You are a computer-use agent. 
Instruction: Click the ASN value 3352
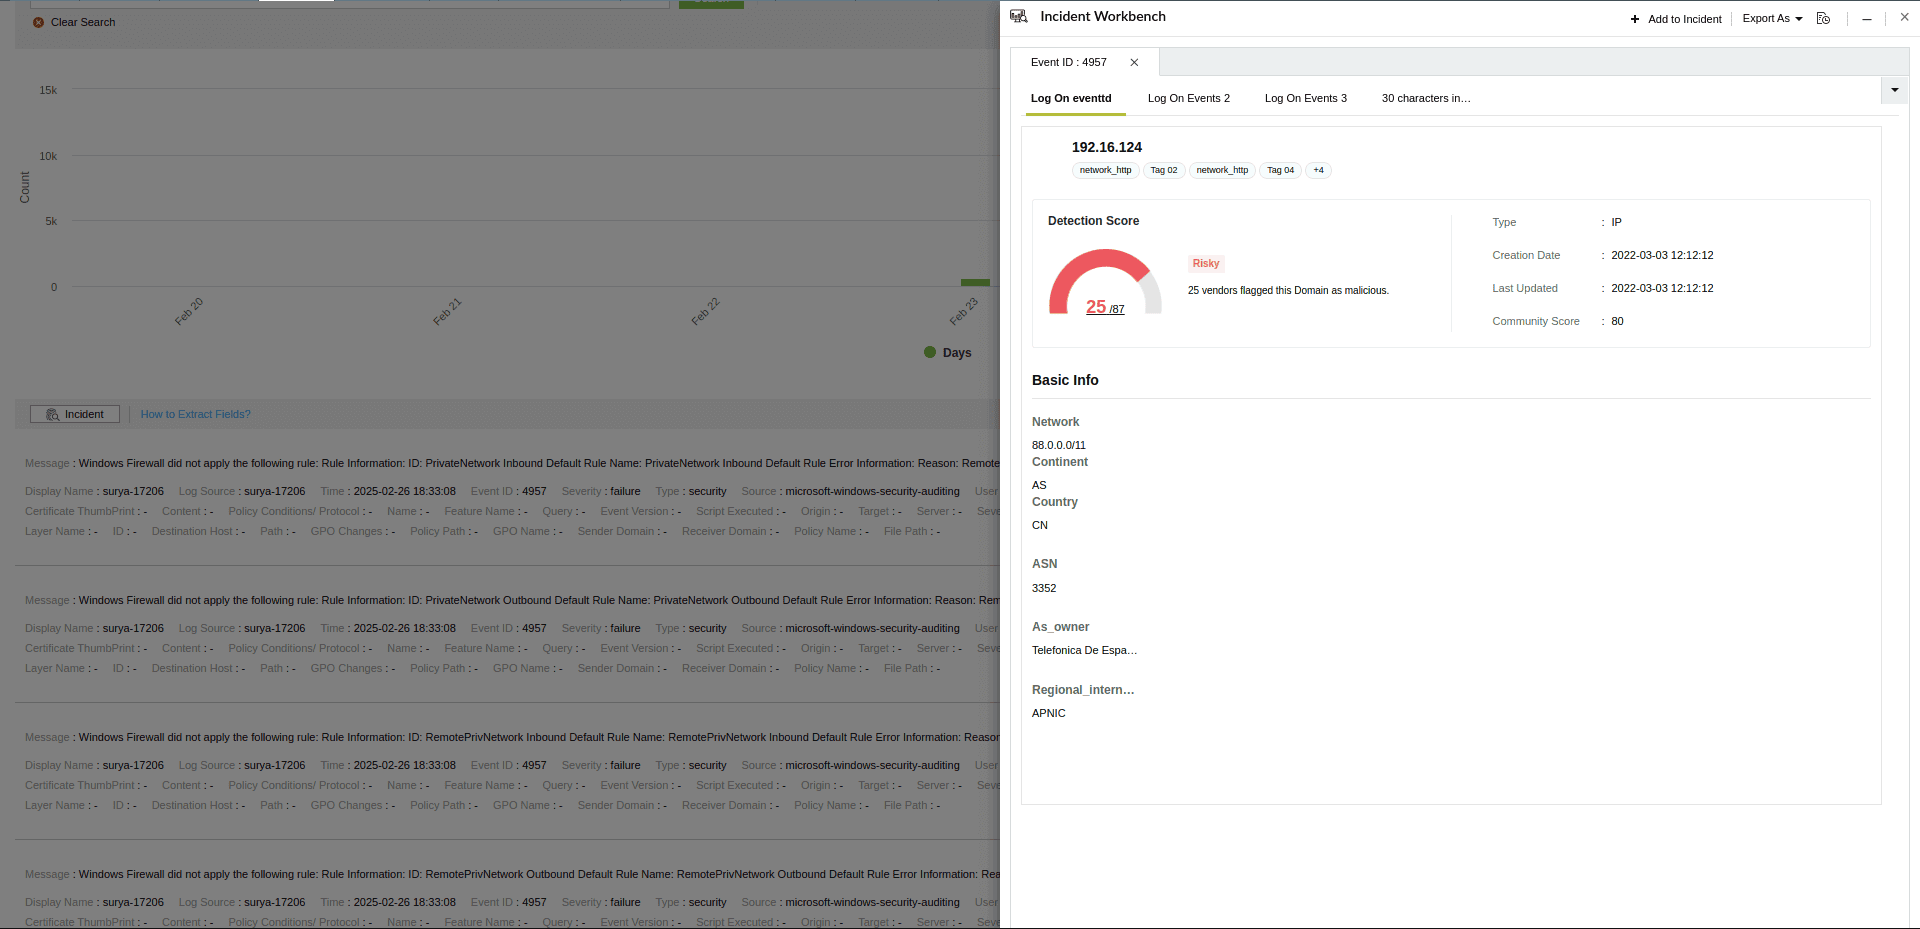(x=1044, y=588)
